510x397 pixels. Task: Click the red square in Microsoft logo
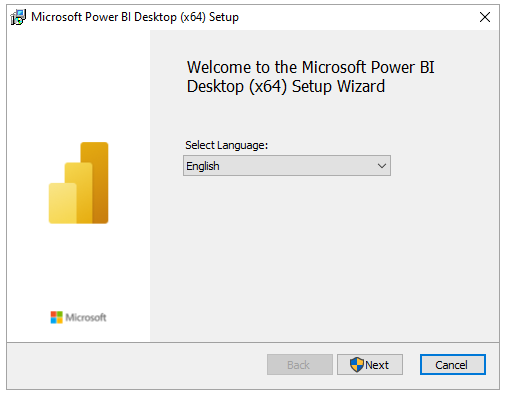[x=53, y=314]
